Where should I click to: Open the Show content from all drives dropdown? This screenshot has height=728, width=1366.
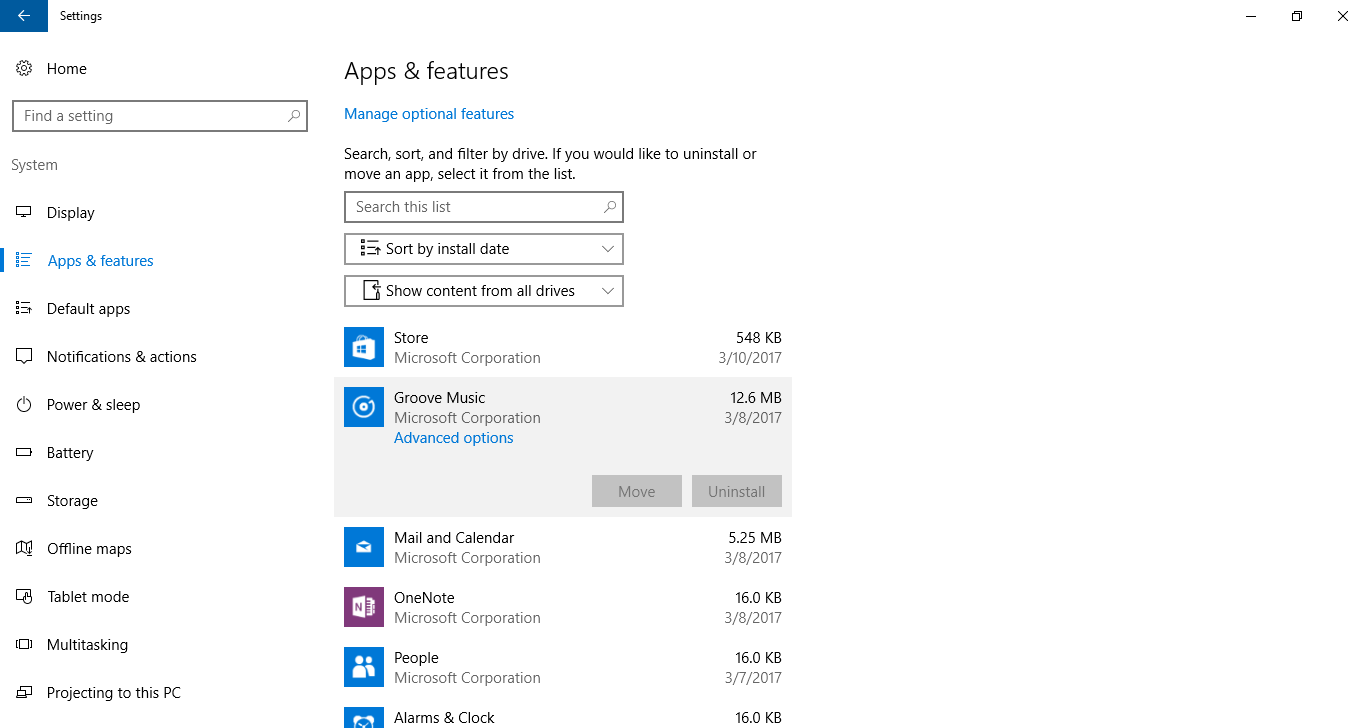tap(484, 291)
